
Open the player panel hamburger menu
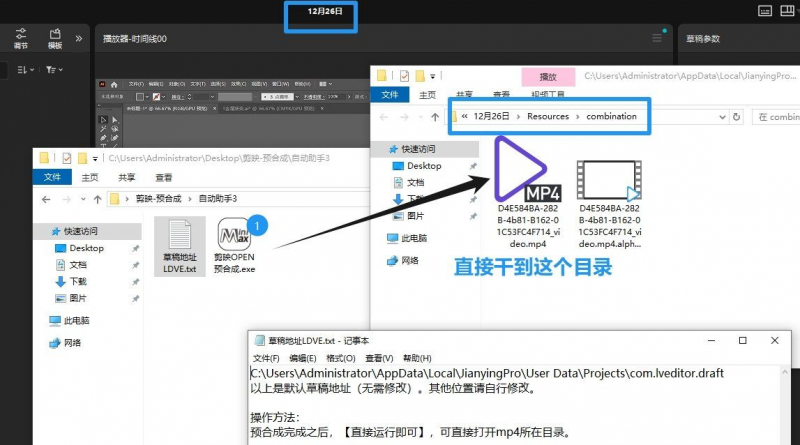[657, 38]
